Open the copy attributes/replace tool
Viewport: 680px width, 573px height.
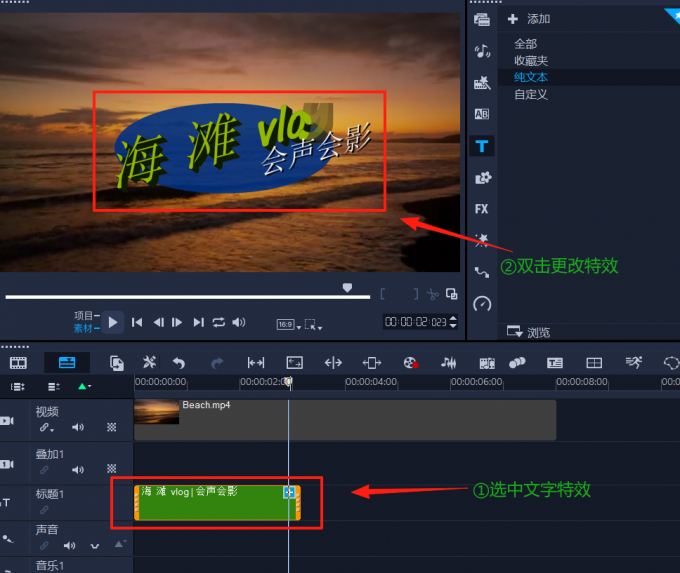[x=117, y=363]
